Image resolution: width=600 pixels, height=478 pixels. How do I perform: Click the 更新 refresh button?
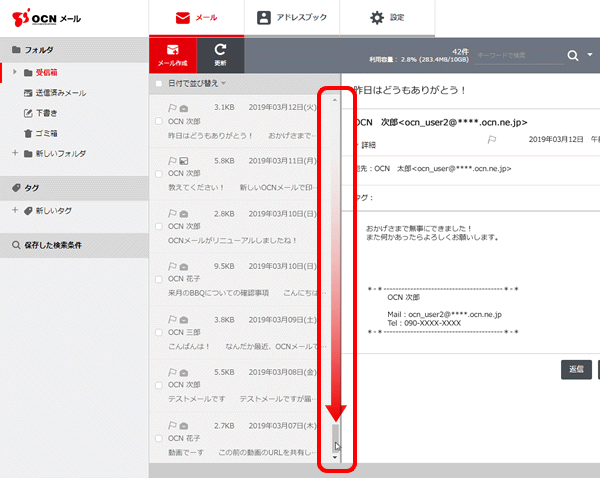tap(220, 55)
